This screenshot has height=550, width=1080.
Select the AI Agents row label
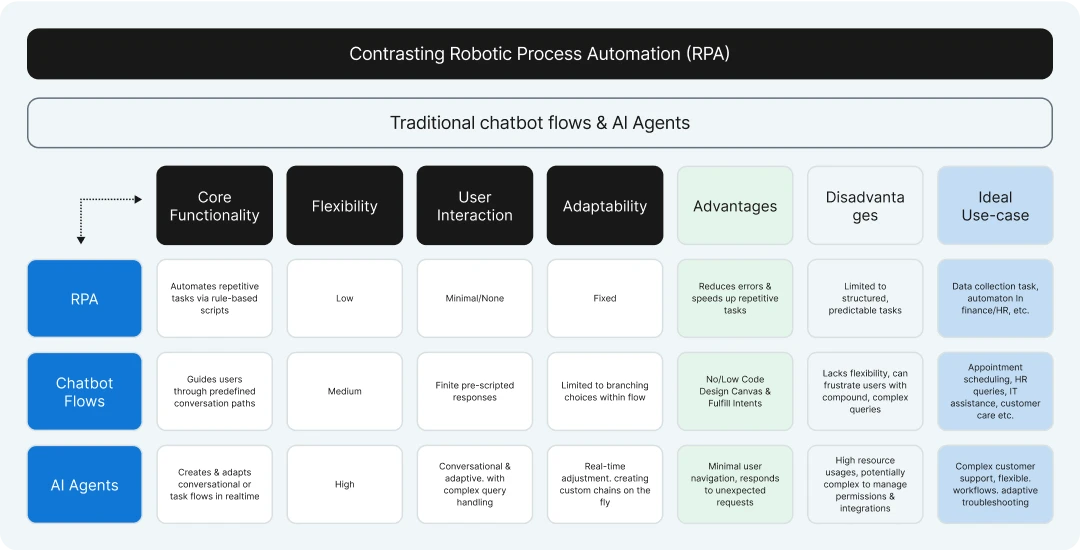click(x=85, y=485)
